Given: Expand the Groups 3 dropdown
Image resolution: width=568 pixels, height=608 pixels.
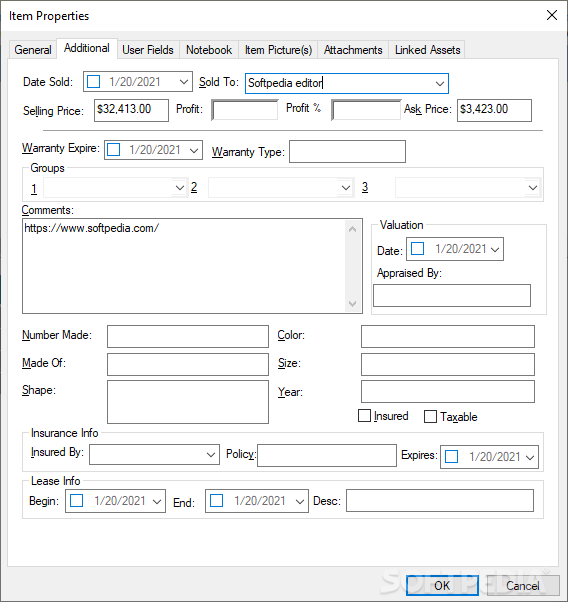Looking at the screenshot, I should 533,188.
